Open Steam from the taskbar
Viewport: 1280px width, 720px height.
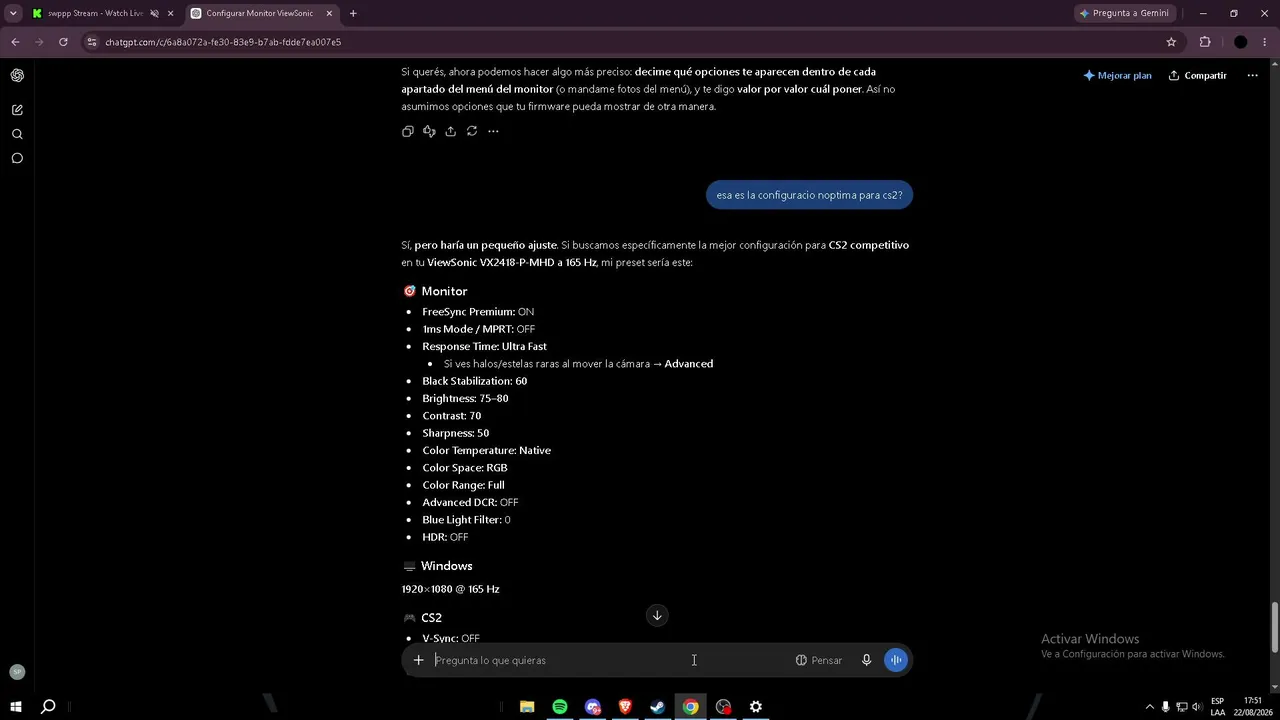pos(658,707)
